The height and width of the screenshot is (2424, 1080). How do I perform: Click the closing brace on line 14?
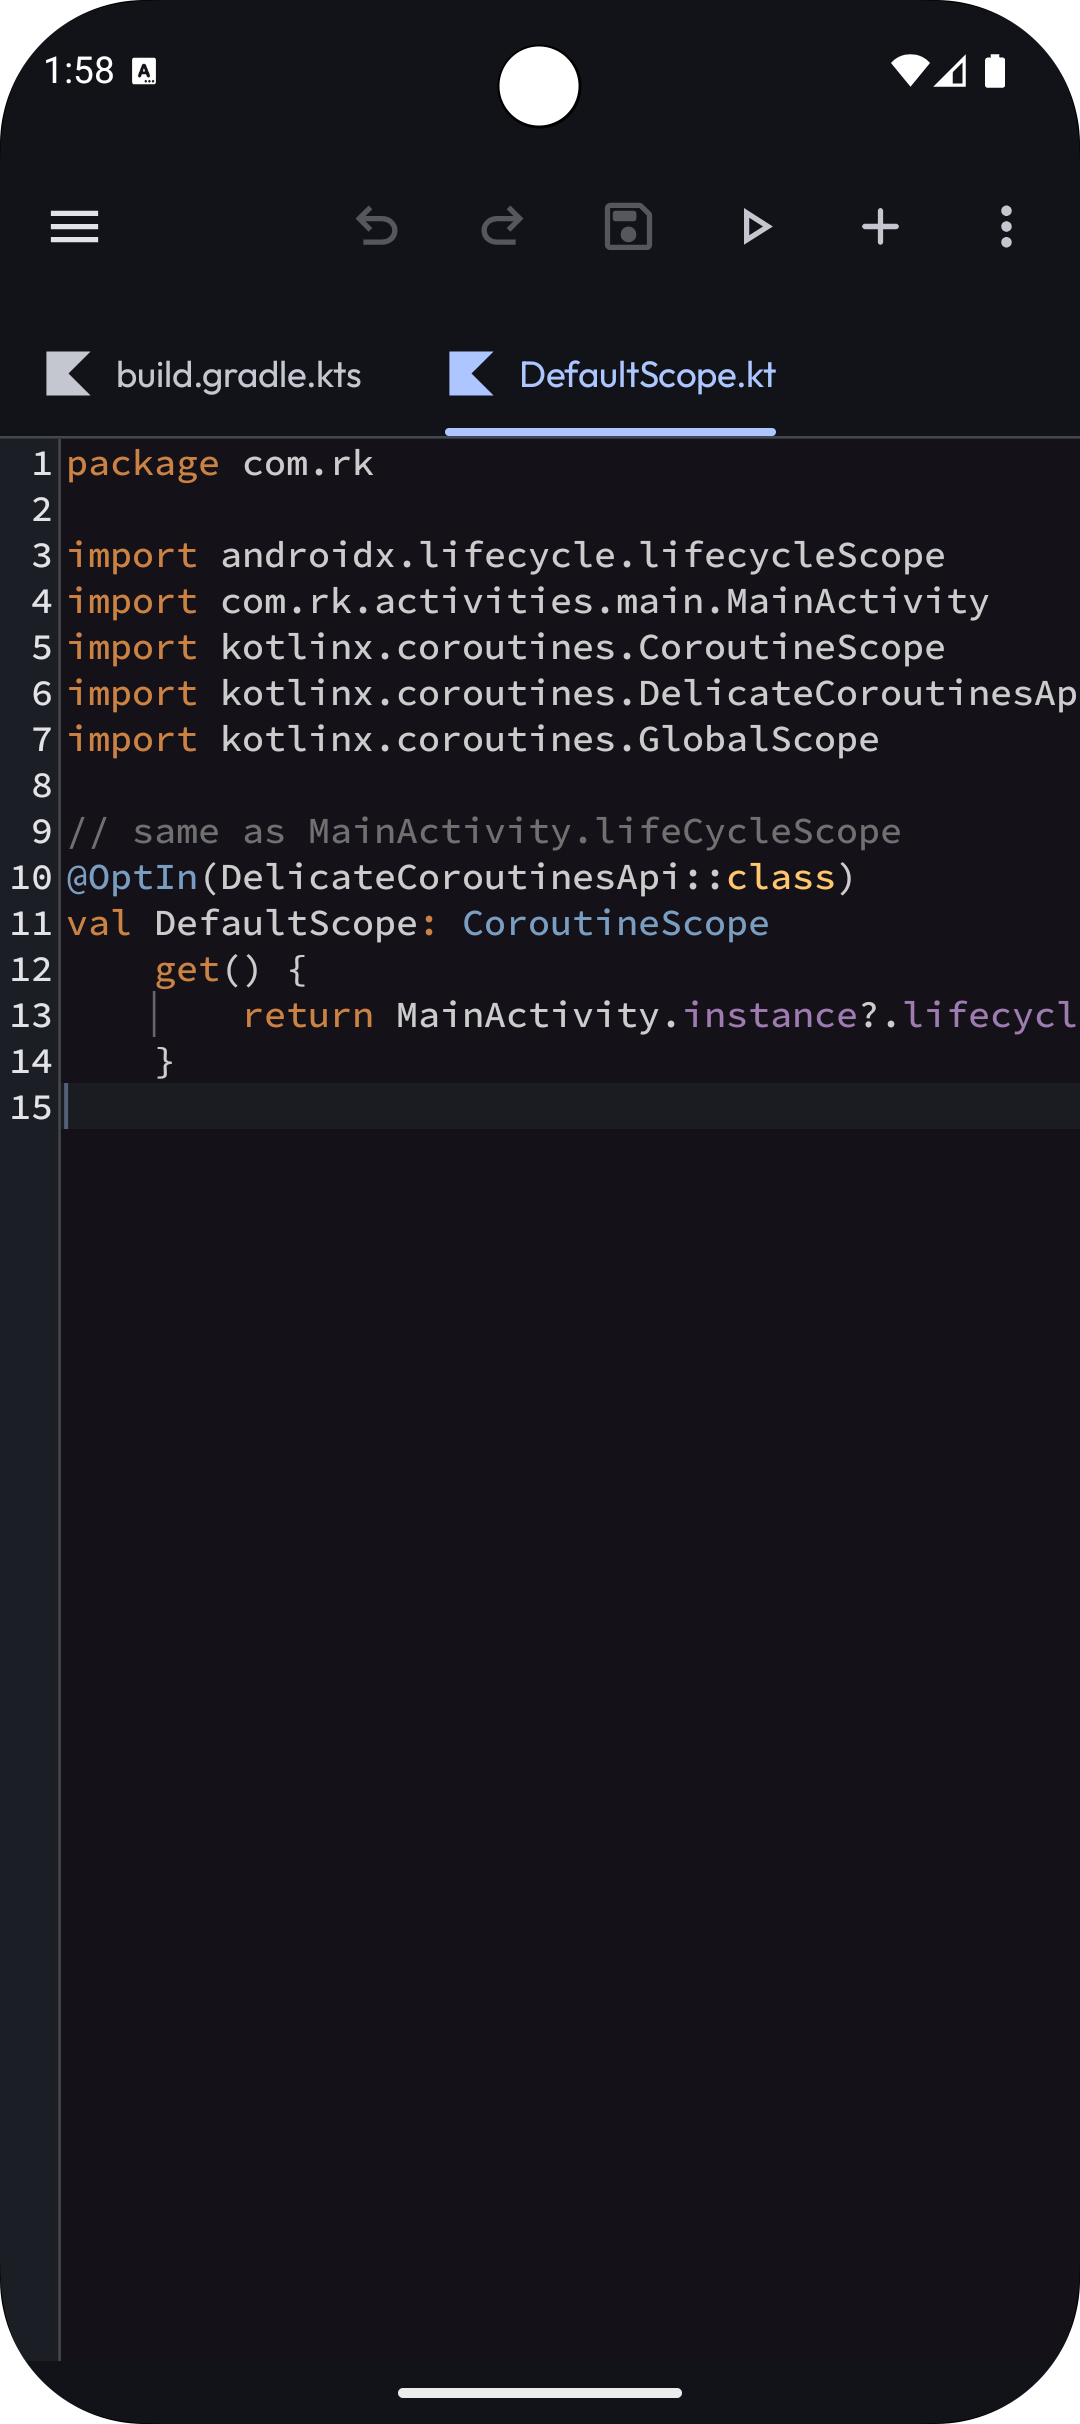(x=165, y=1062)
